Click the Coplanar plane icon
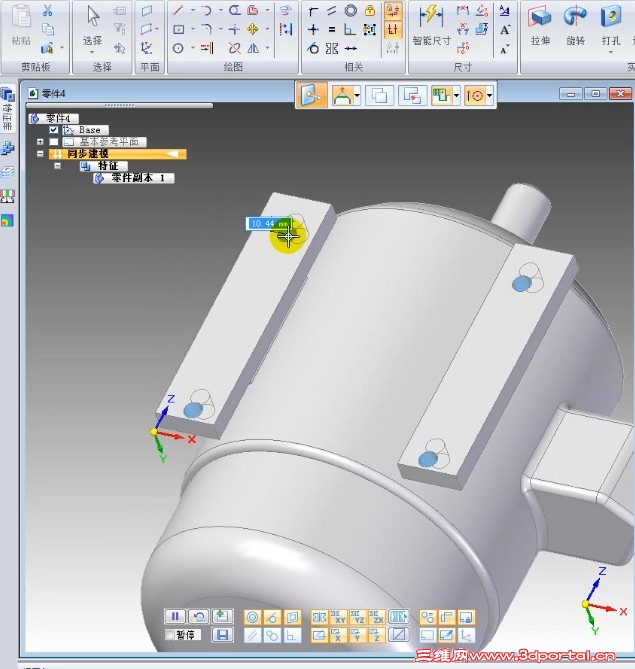Viewport: 635px width, 669px height. pos(147,11)
